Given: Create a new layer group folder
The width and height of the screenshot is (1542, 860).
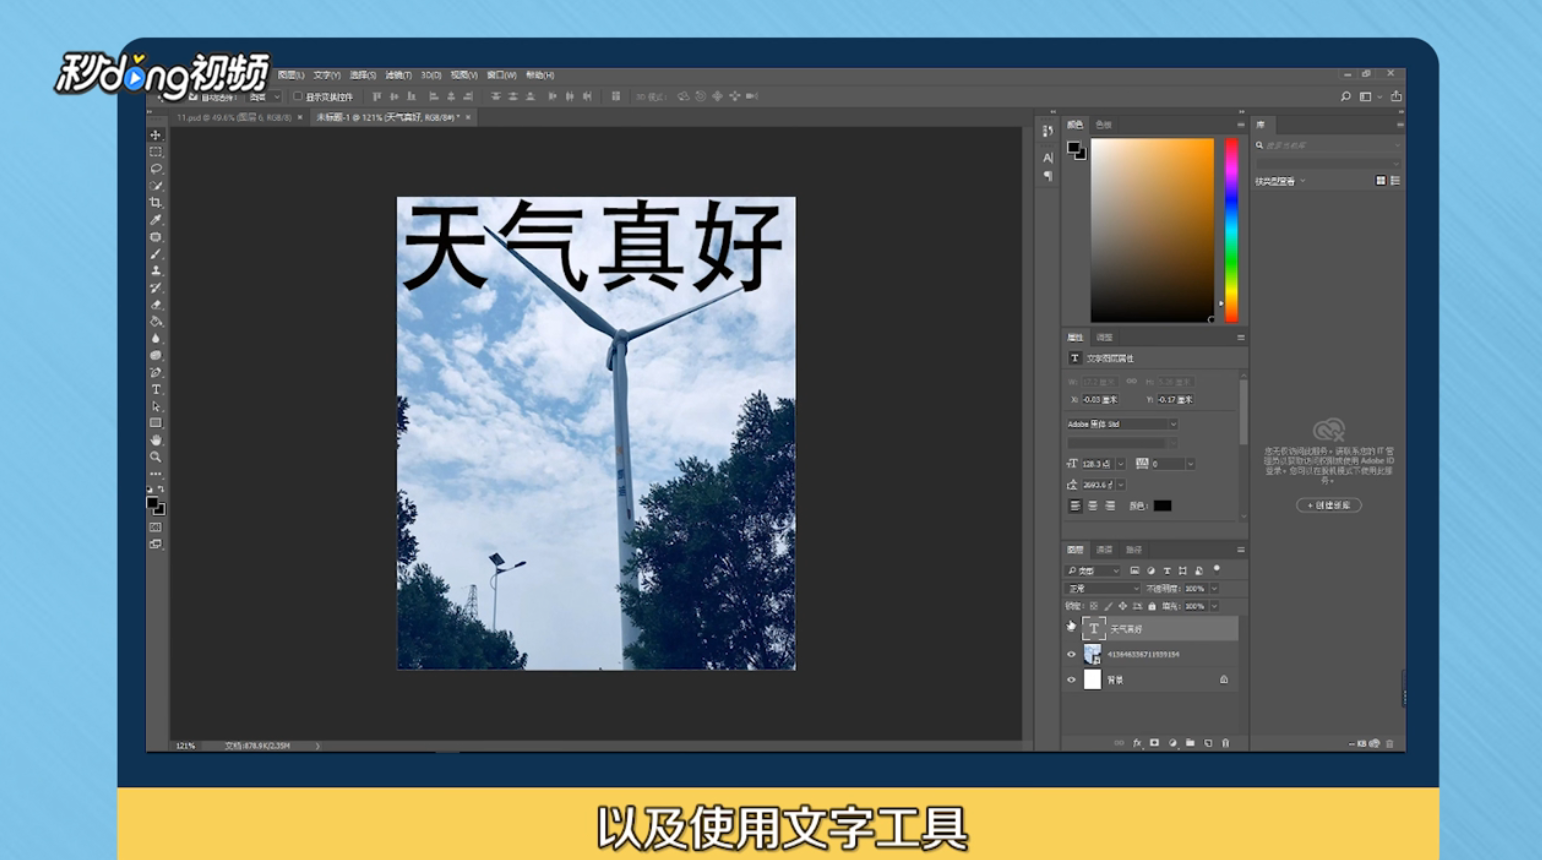Looking at the screenshot, I should click(1190, 743).
